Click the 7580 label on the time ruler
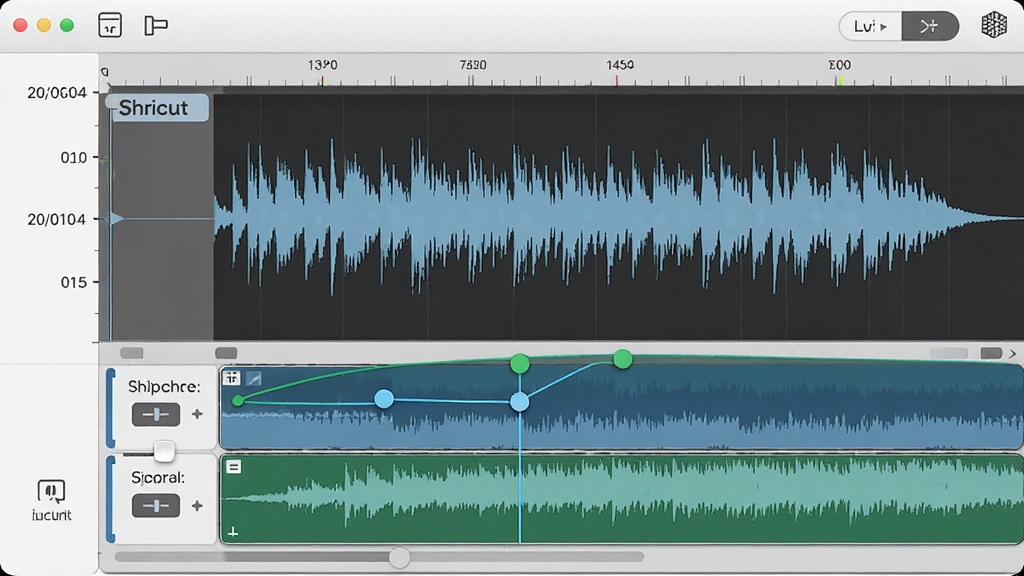The image size is (1024, 576). pos(473,65)
